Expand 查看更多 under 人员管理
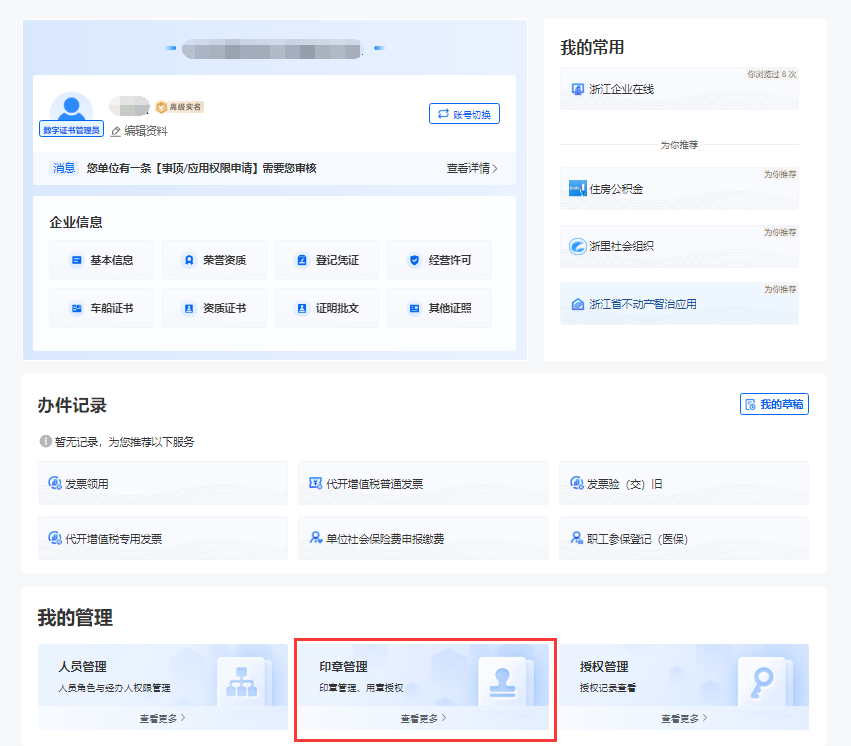The width and height of the screenshot is (851, 746). coord(162,718)
